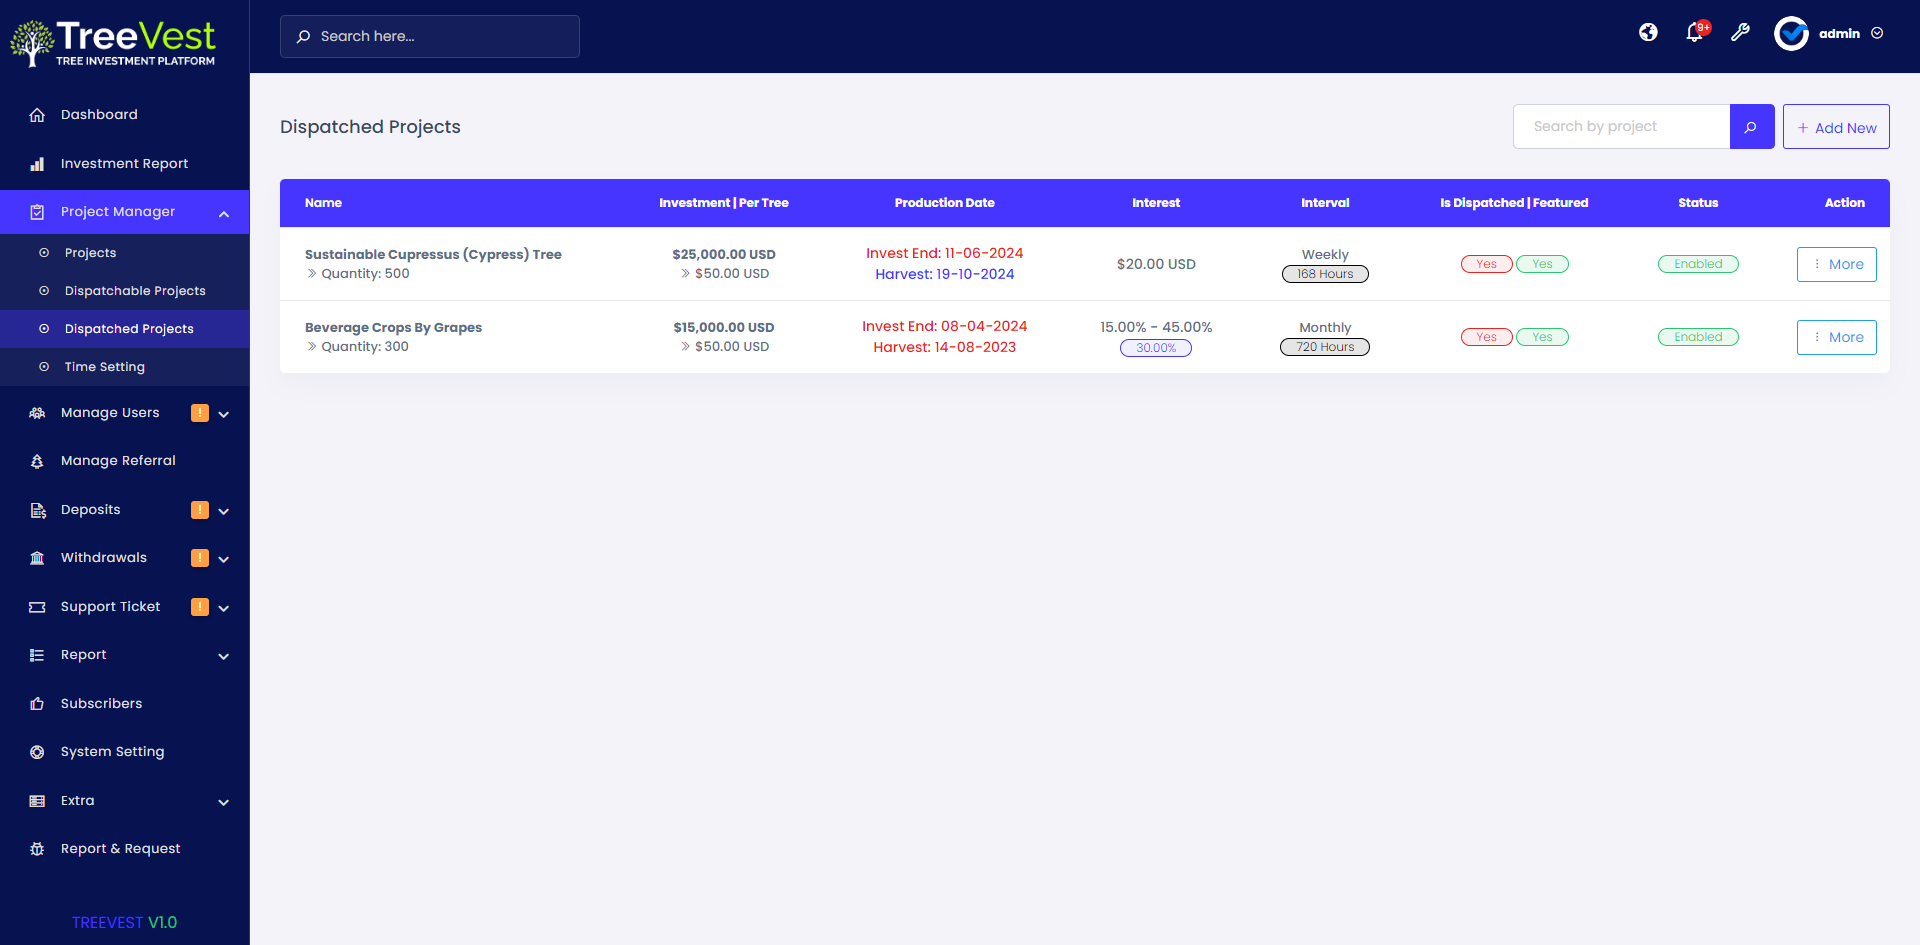Click the wrench settings icon in the header
1920x945 pixels.
pos(1740,33)
